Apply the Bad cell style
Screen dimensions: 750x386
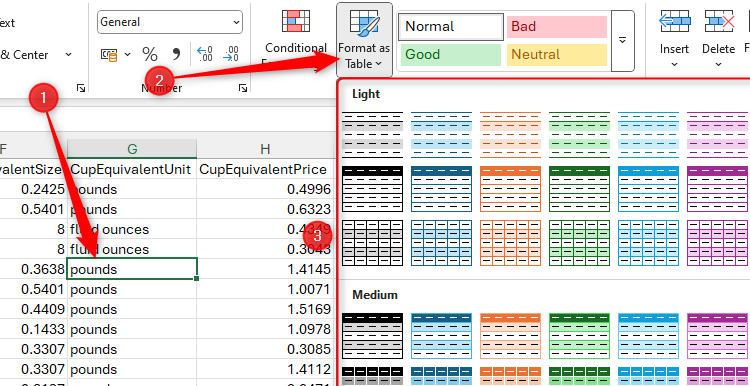[557, 26]
